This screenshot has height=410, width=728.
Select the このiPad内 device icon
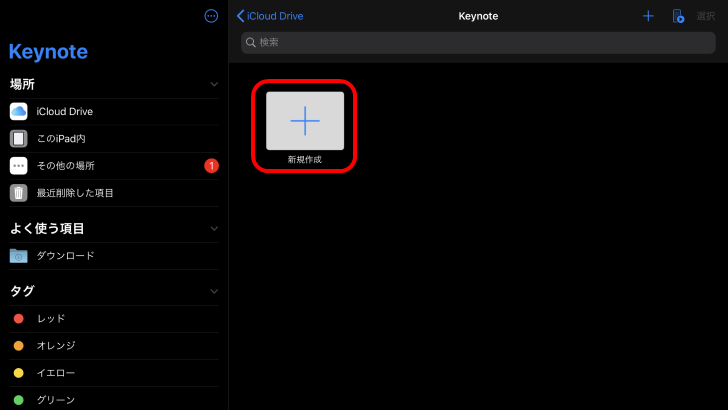click(19, 139)
